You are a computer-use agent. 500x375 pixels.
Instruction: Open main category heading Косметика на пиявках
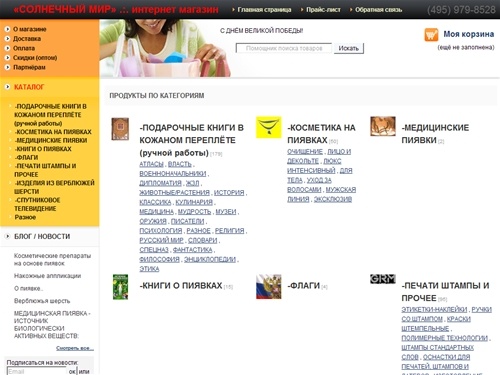click(321, 134)
